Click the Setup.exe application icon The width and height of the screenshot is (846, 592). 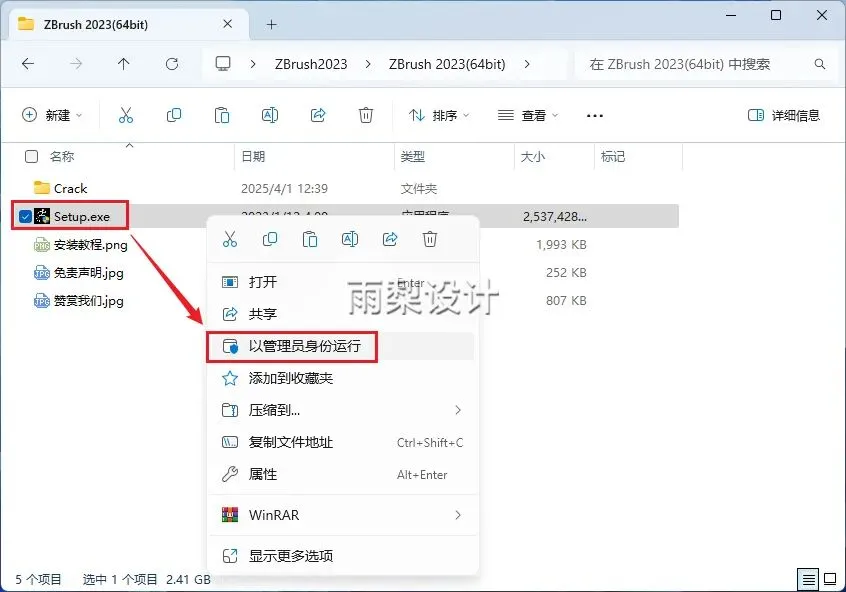coord(42,216)
